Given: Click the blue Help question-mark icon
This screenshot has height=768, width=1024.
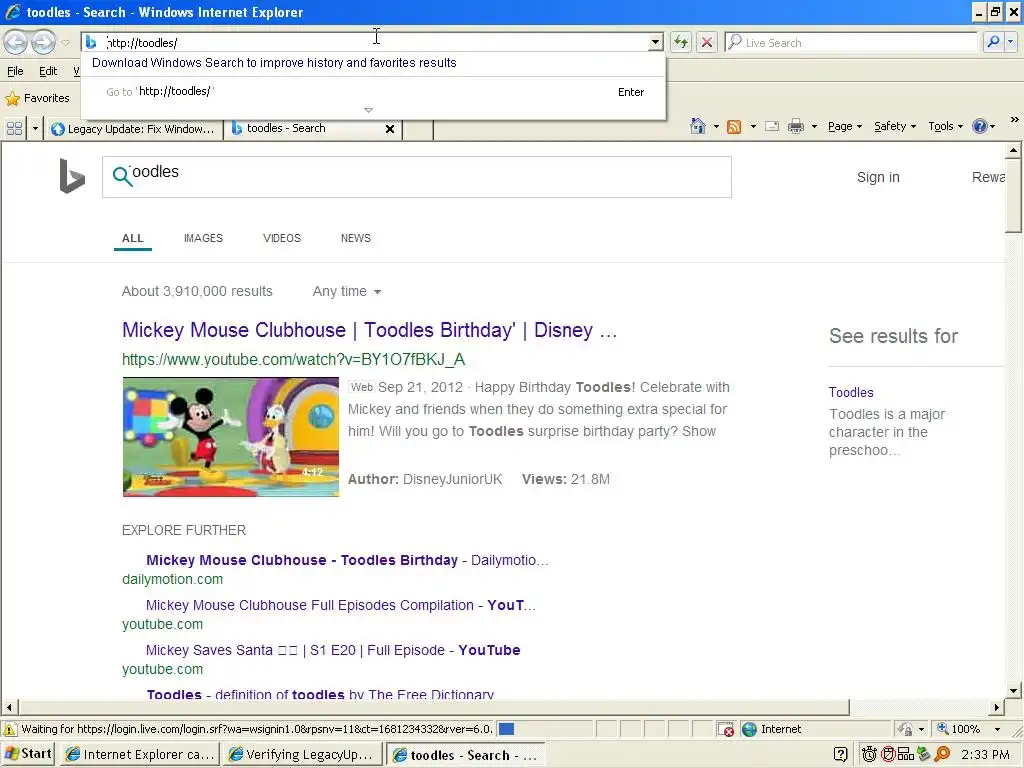Looking at the screenshot, I should [980, 126].
